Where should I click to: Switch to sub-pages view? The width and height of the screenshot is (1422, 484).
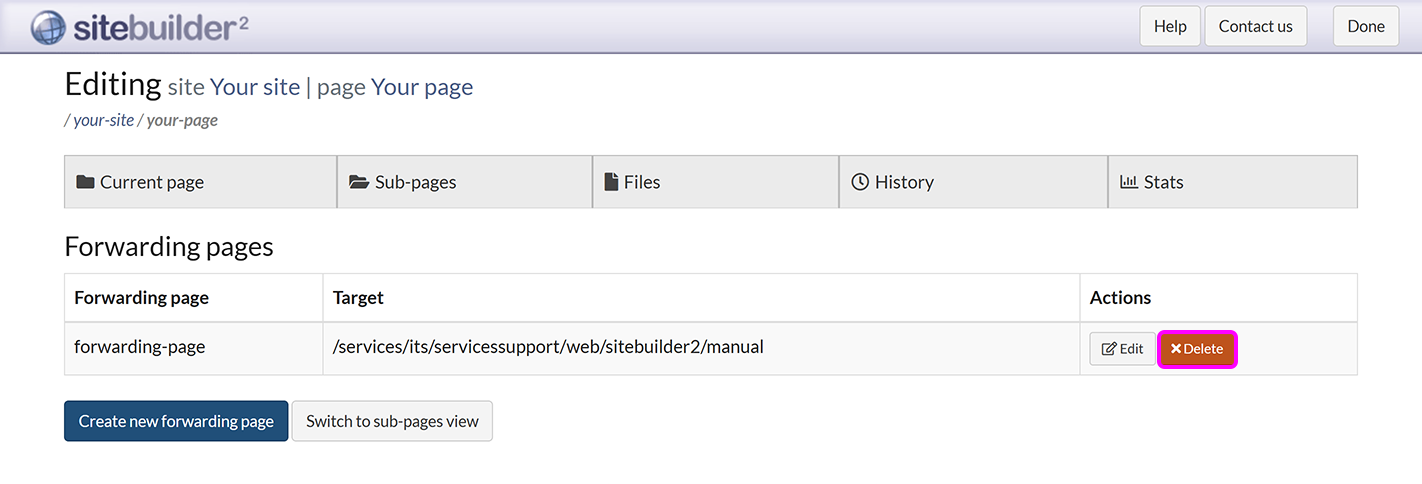392,421
